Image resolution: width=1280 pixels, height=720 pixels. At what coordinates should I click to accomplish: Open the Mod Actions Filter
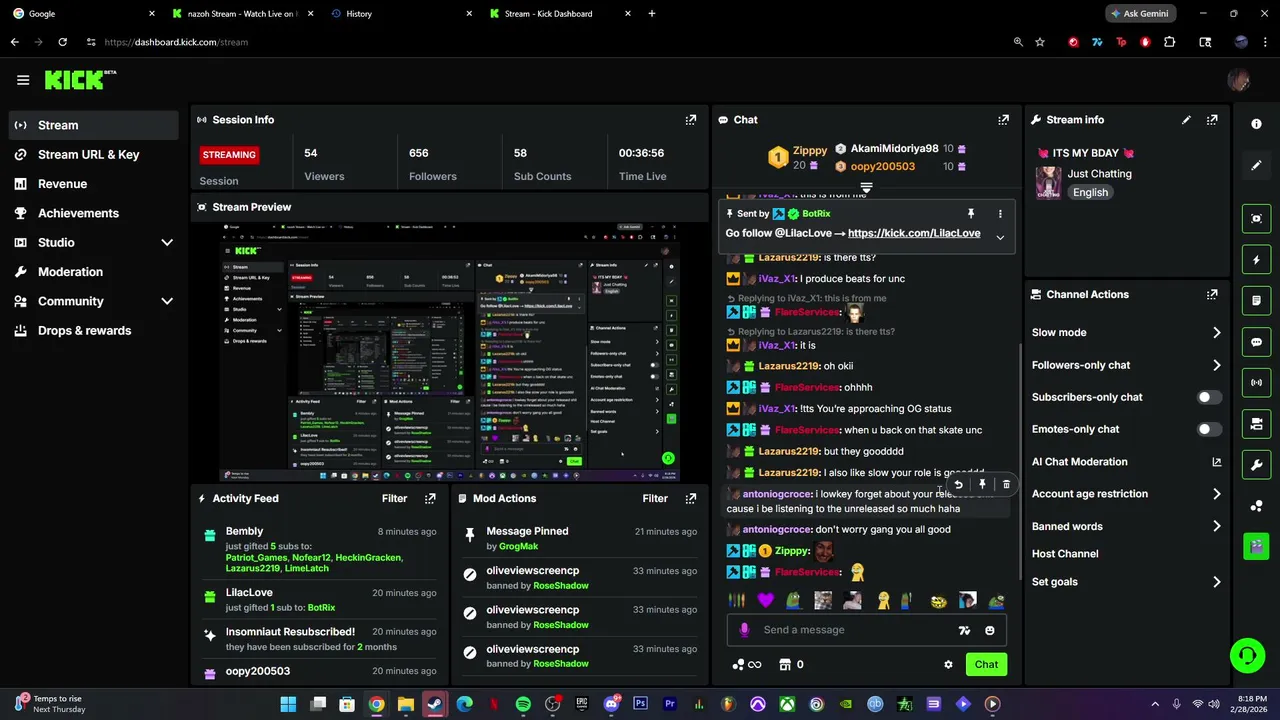(655, 498)
